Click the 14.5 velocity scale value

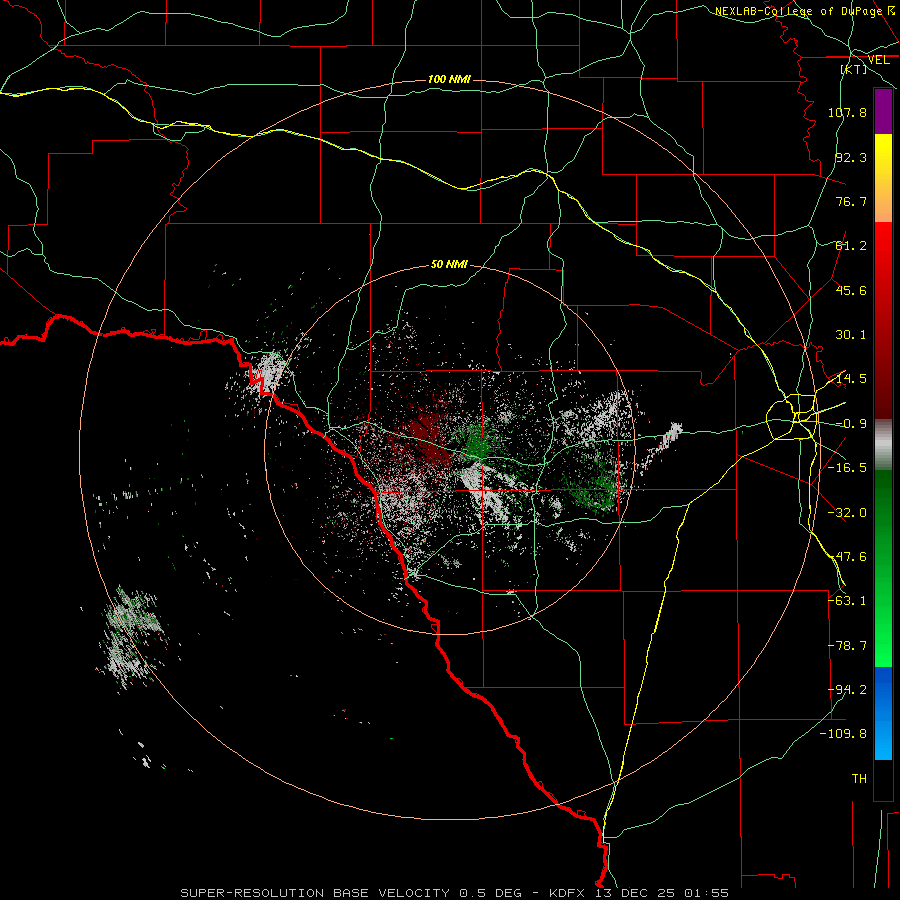(851, 379)
